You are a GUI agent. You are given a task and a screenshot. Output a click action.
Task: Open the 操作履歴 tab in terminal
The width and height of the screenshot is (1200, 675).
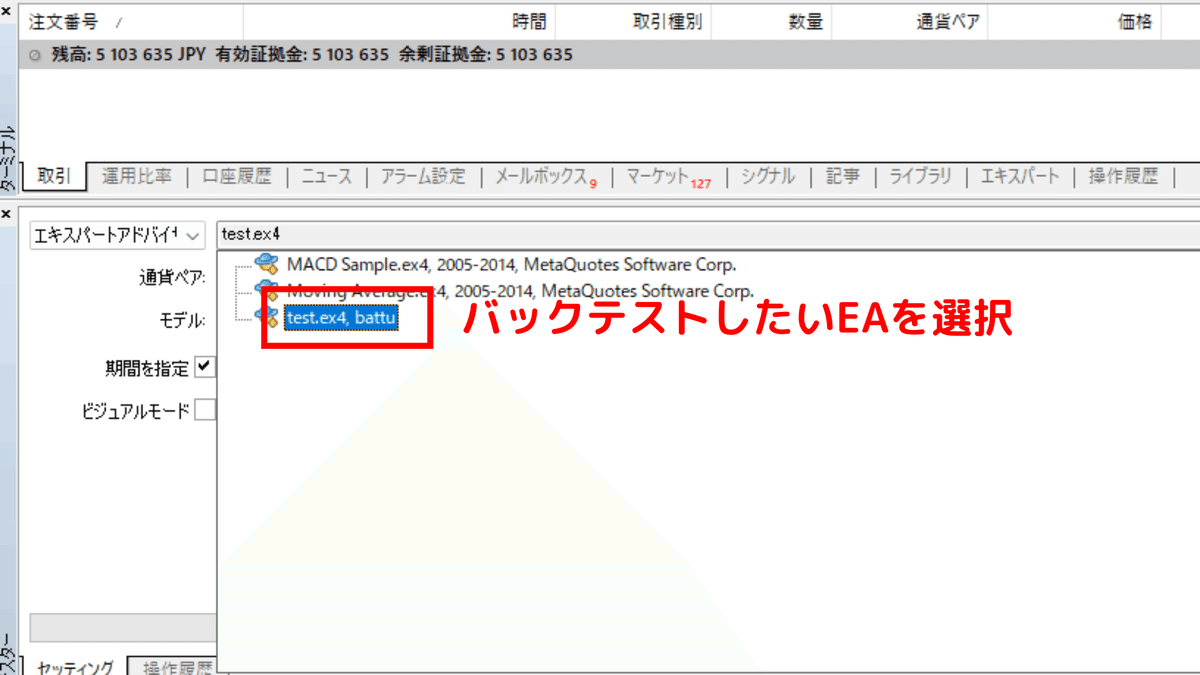(x=1123, y=176)
